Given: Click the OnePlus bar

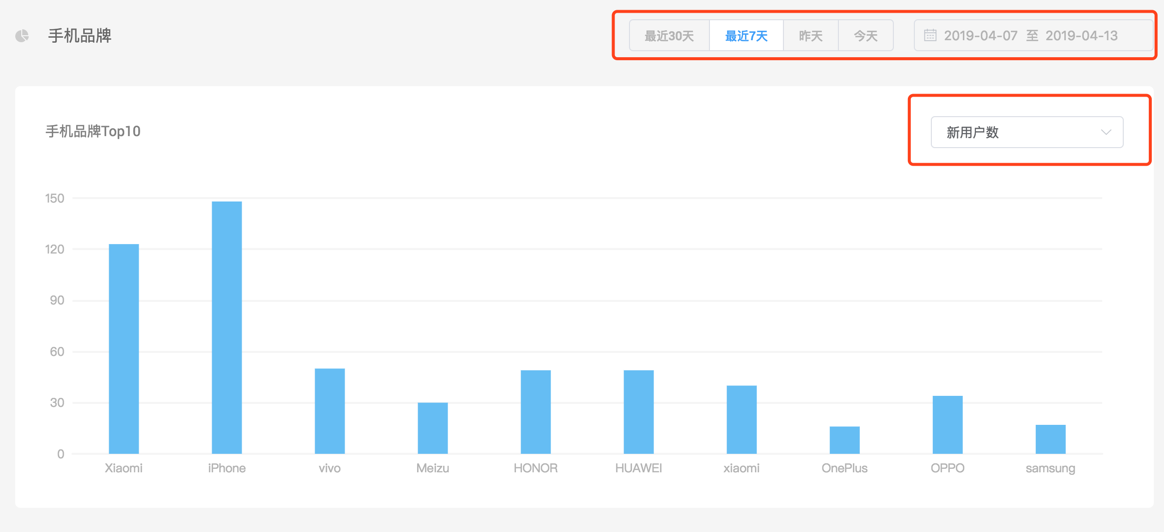Looking at the screenshot, I should coord(845,440).
